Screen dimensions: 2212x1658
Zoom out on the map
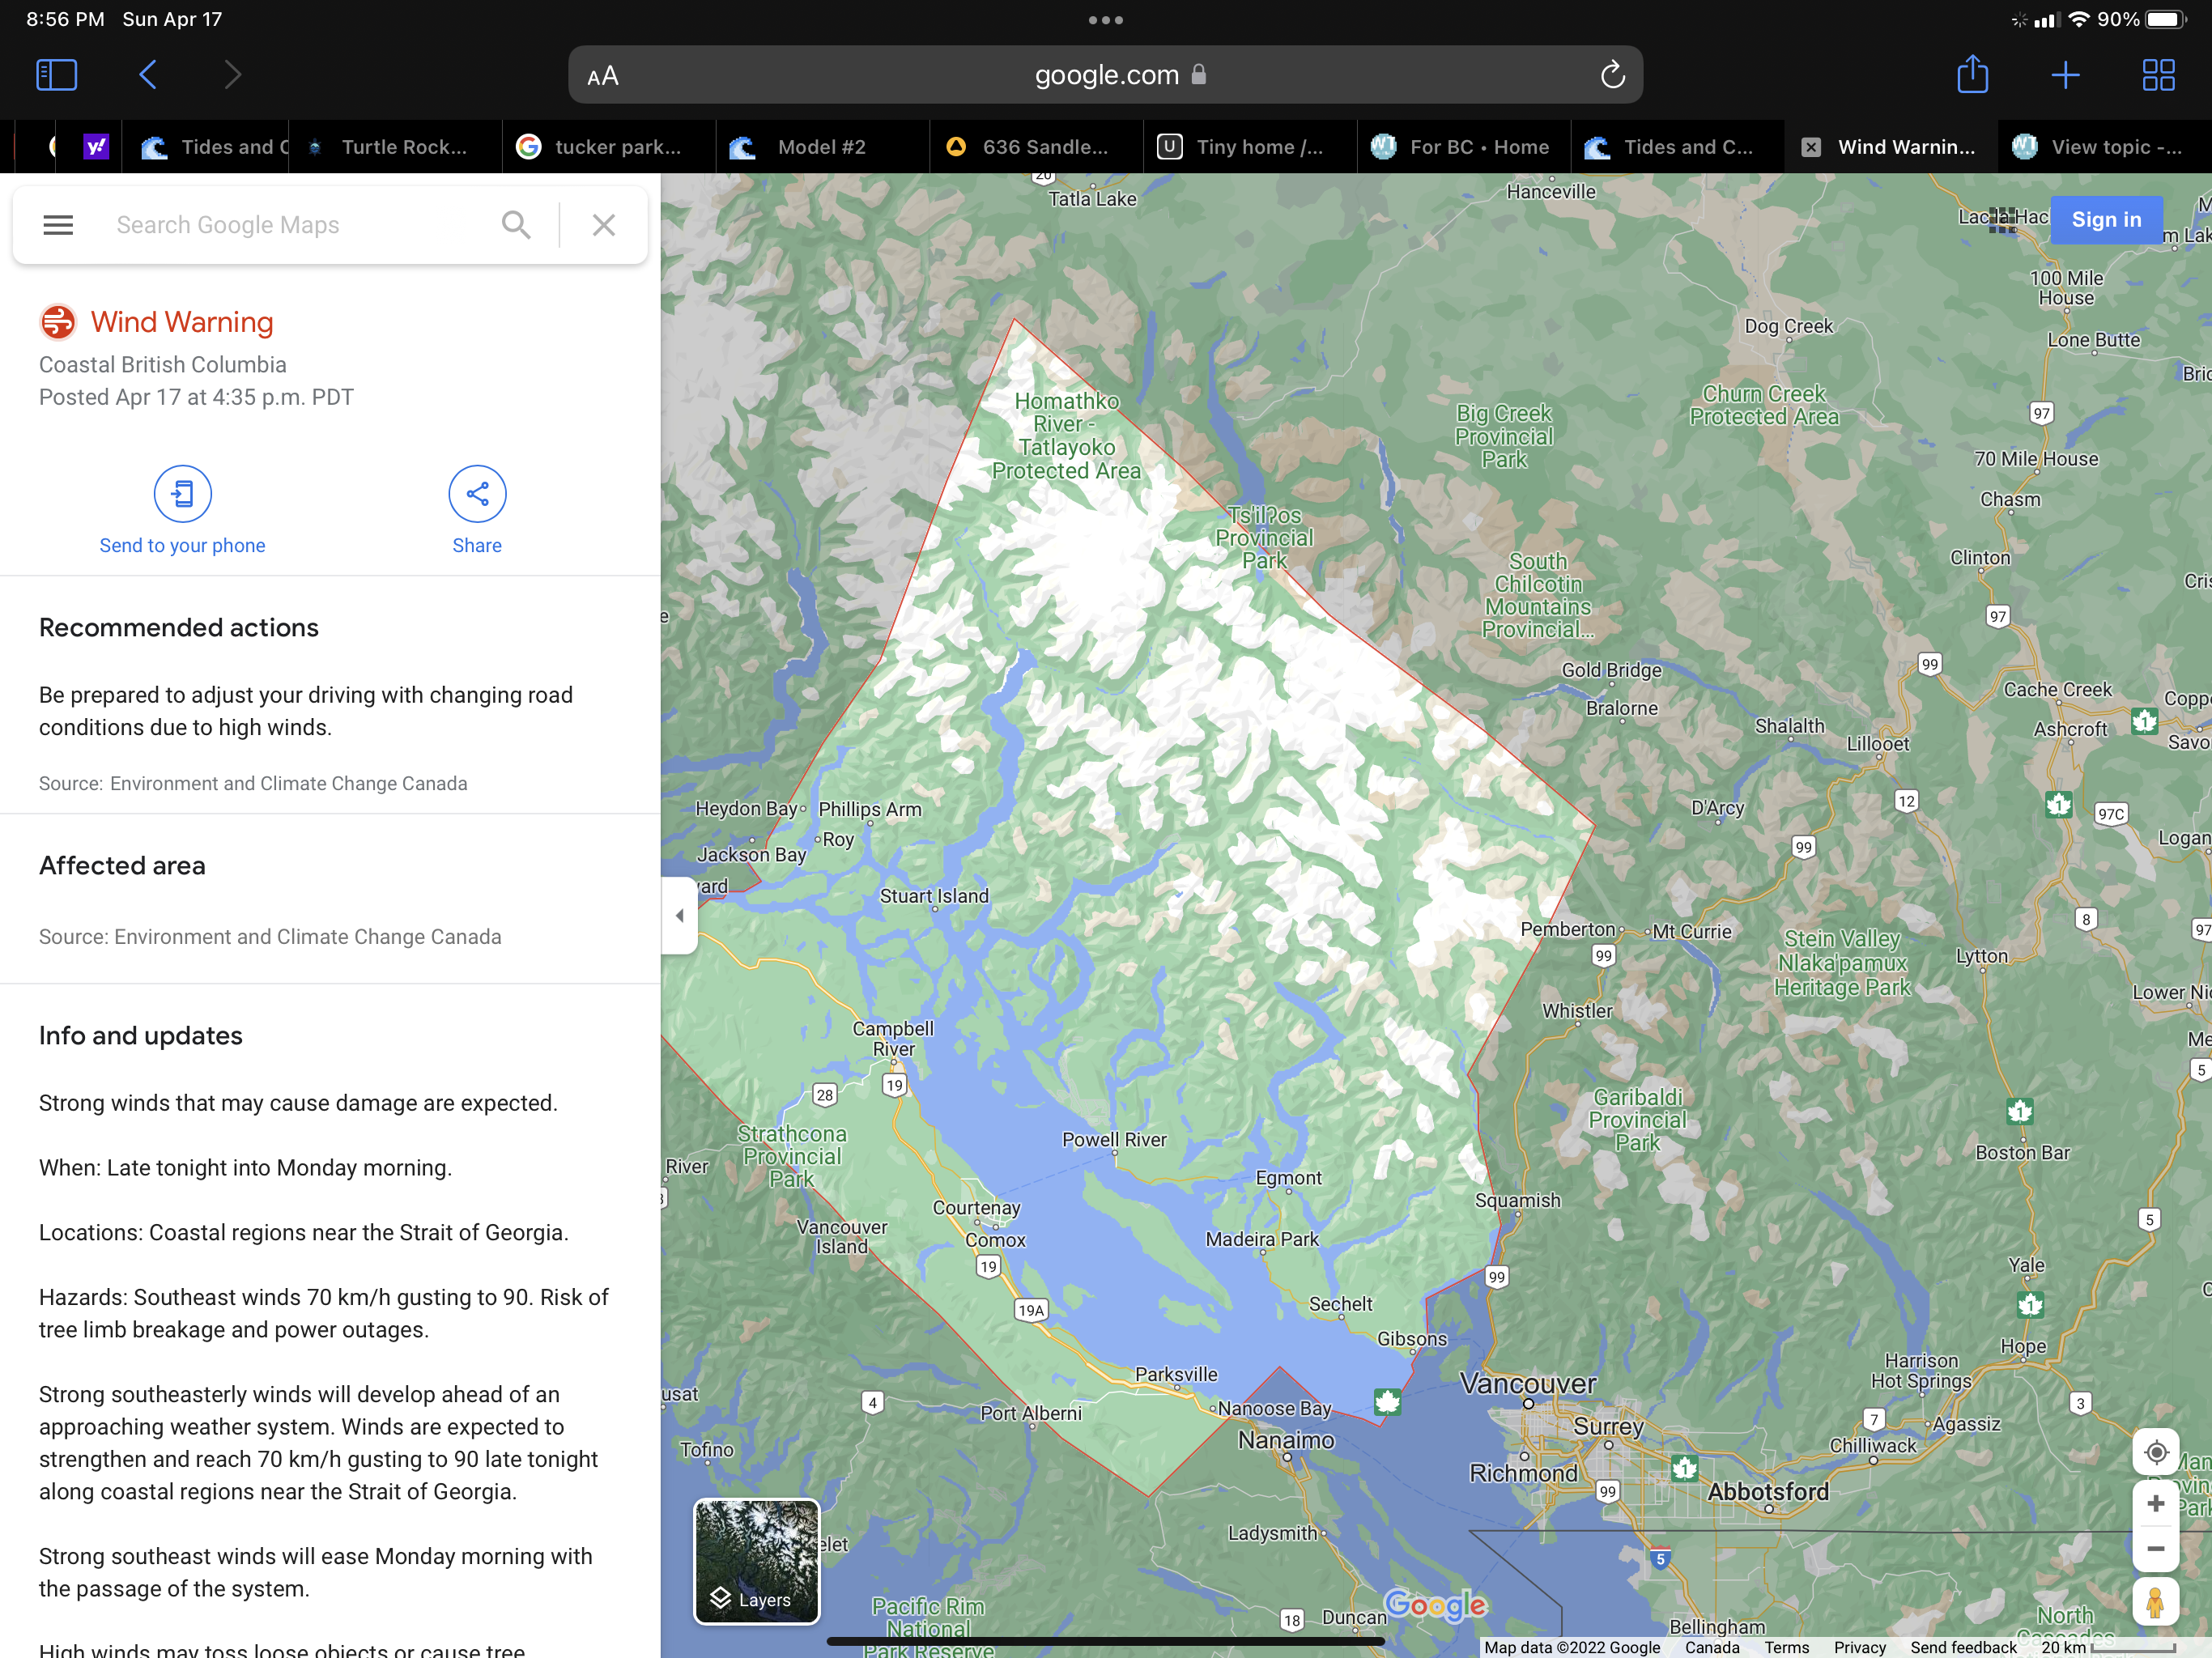2156,1549
